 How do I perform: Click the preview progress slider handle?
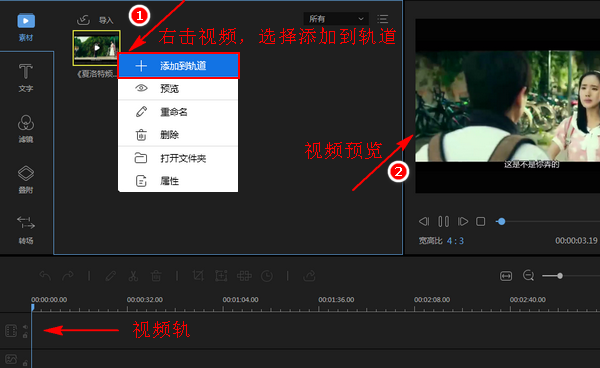(x=501, y=221)
